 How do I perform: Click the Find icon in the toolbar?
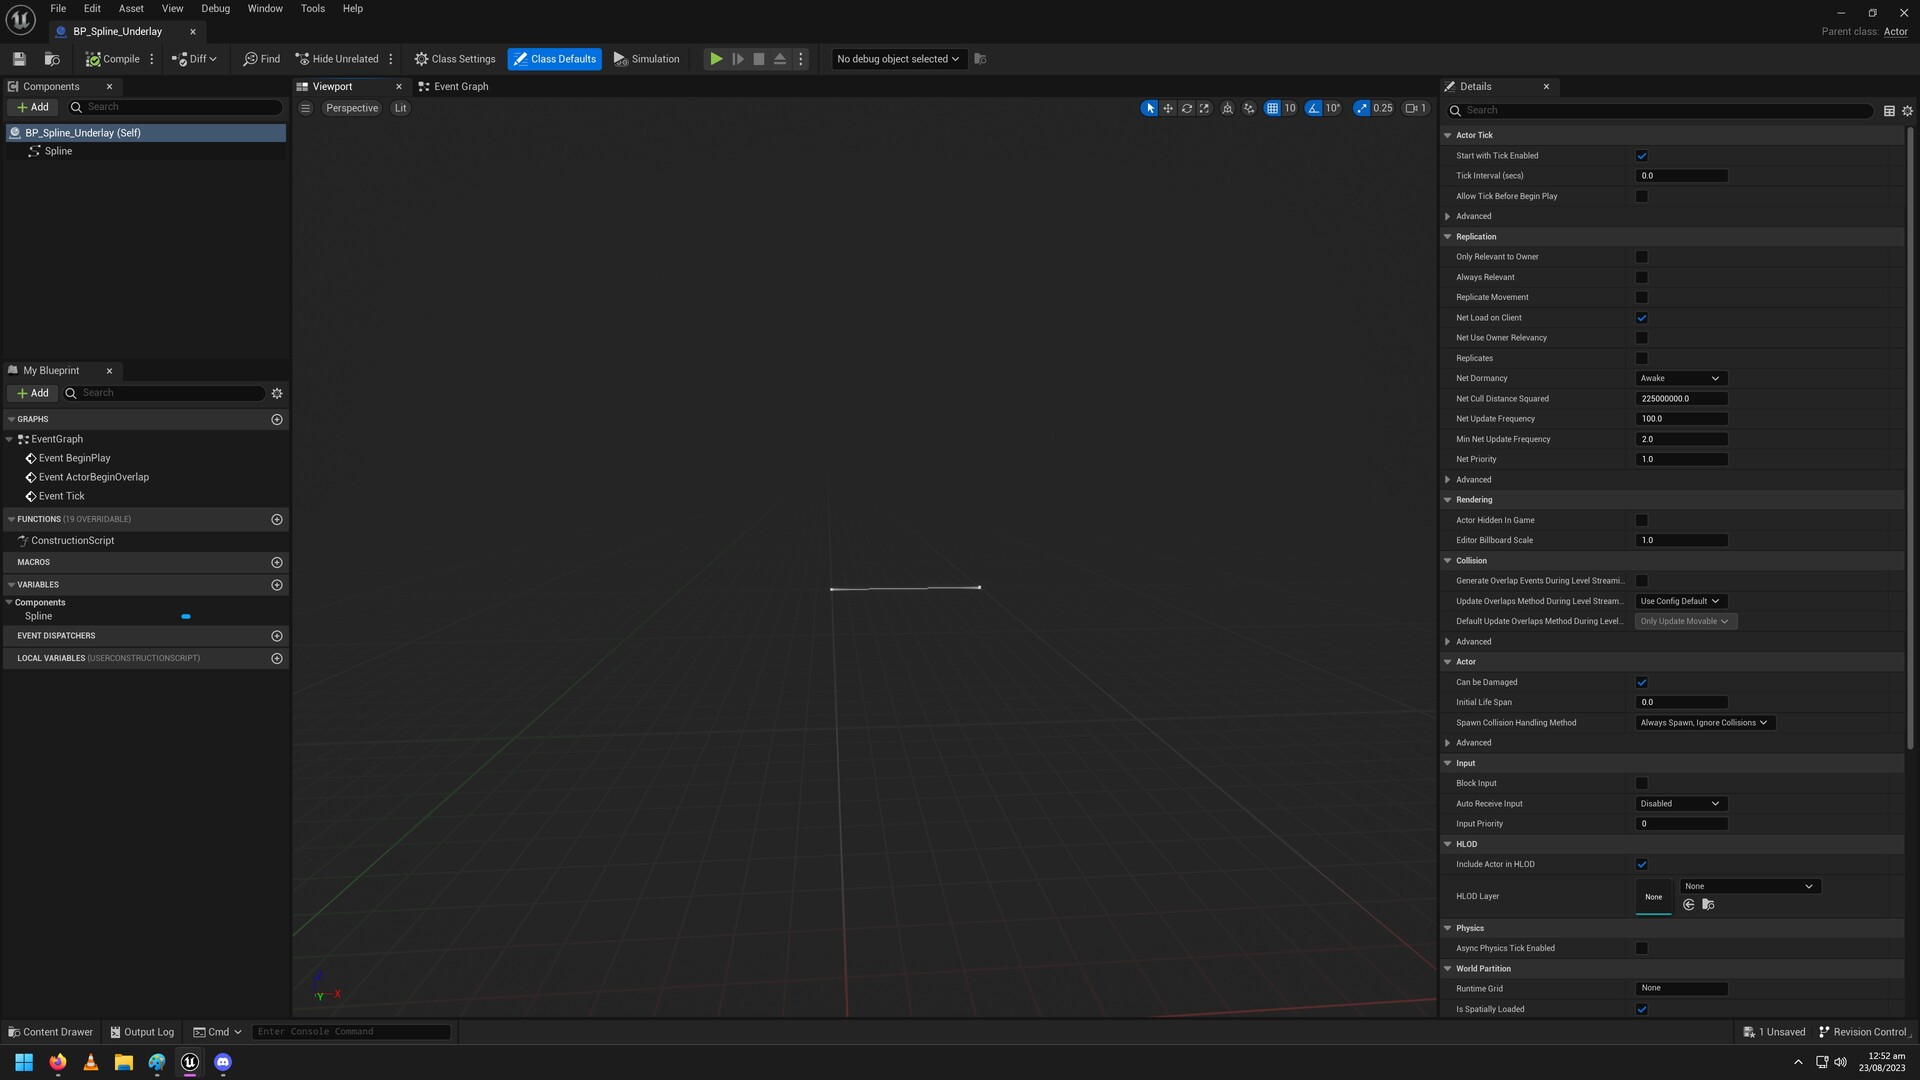coord(260,58)
